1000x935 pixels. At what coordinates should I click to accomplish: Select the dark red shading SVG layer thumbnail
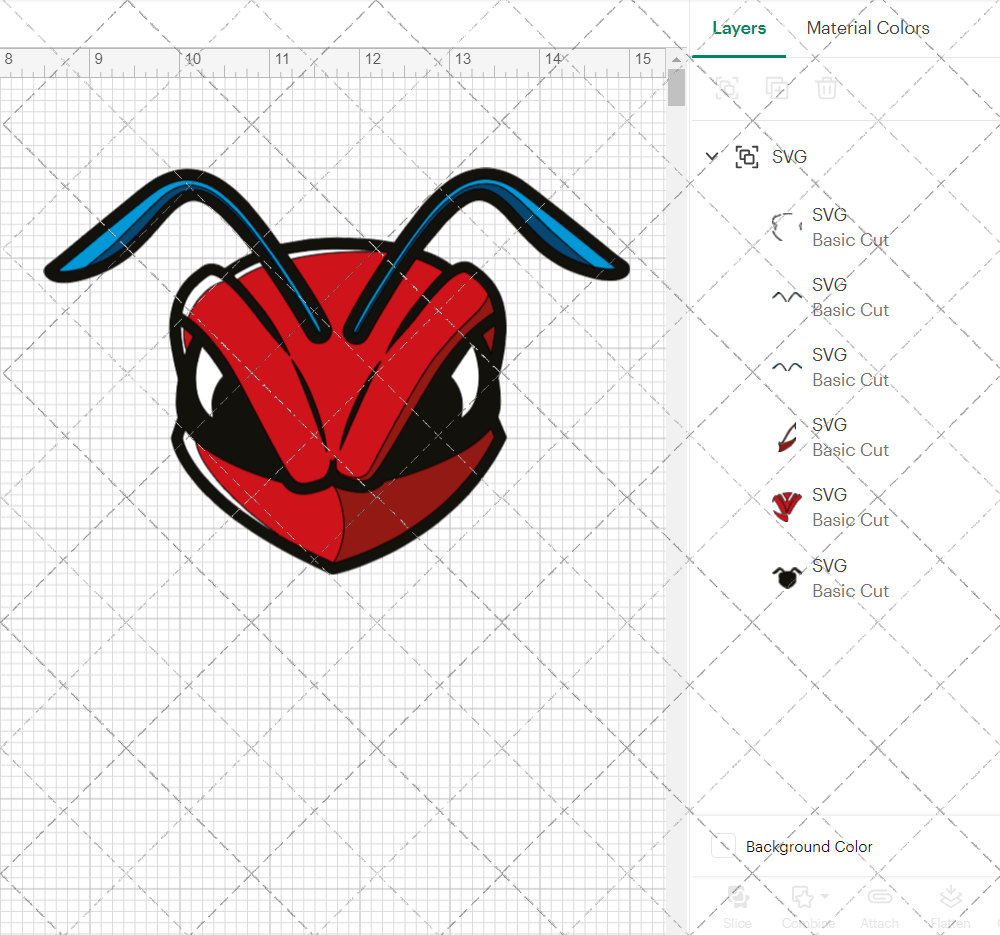787,438
